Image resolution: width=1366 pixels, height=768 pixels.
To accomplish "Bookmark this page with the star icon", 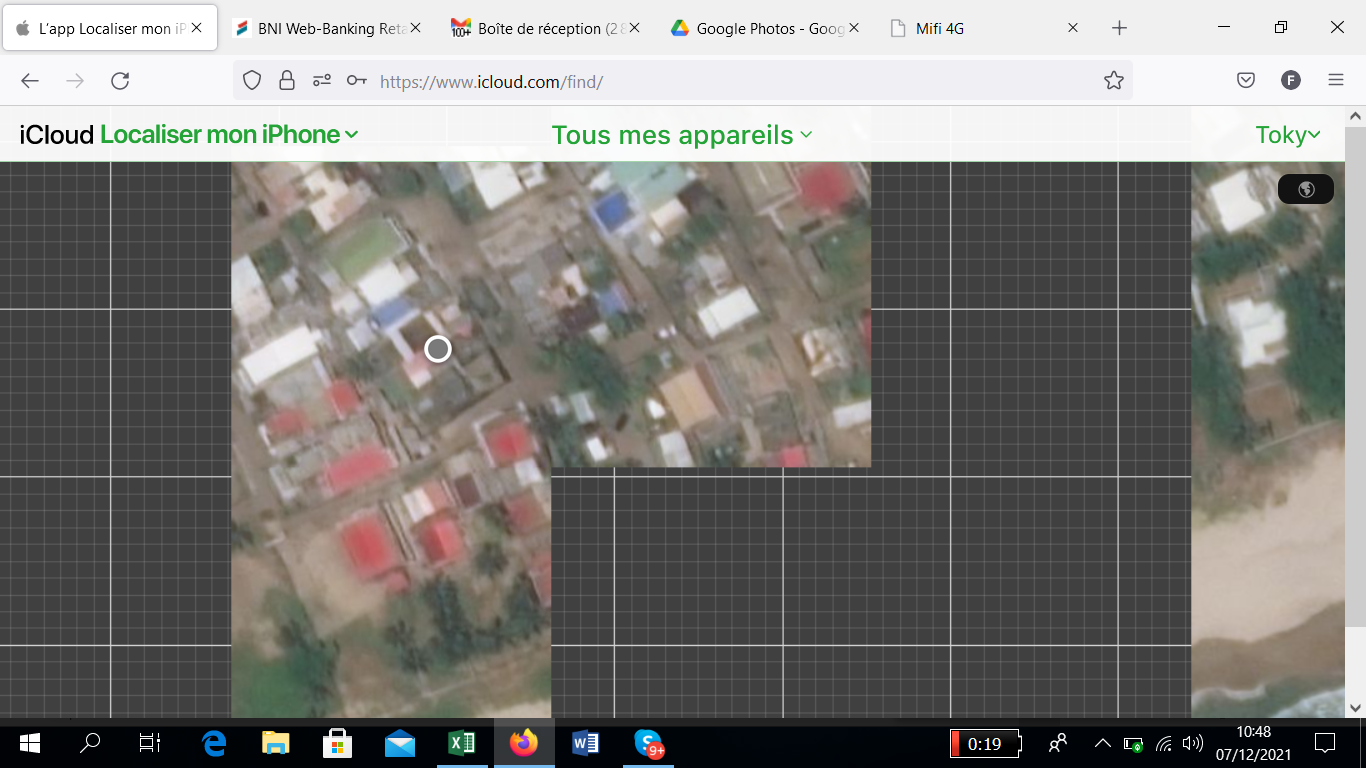I will coord(1113,81).
